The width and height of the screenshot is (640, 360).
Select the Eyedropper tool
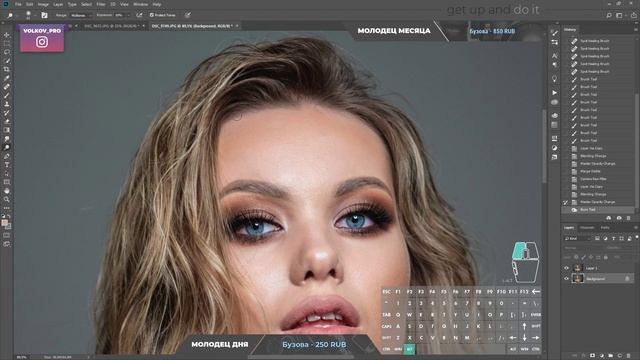coord(7,78)
